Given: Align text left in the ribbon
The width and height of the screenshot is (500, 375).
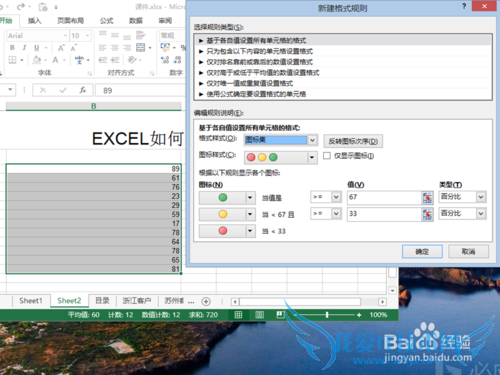Looking at the screenshot, I should [x=103, y=48].
